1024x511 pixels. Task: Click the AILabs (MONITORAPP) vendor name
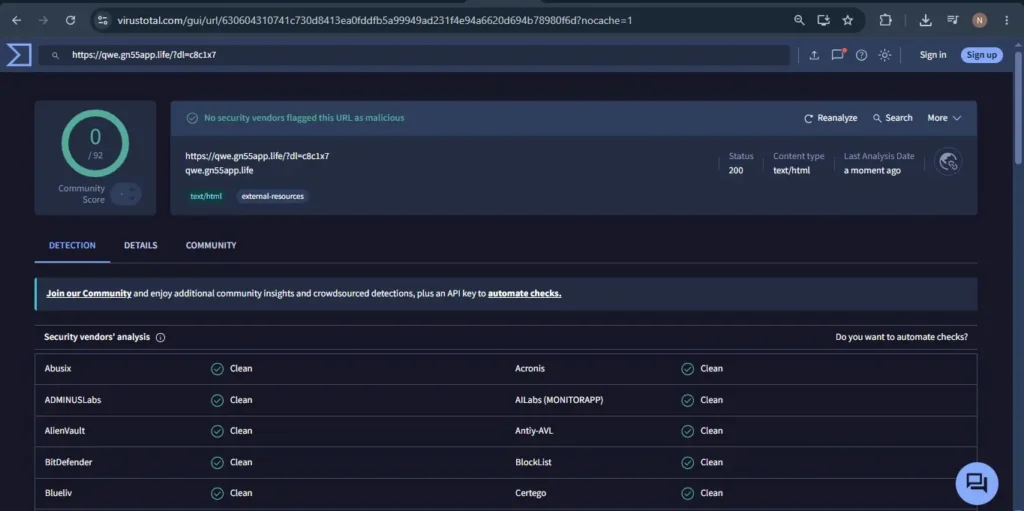pyautogui.click(x=559, y=400)
